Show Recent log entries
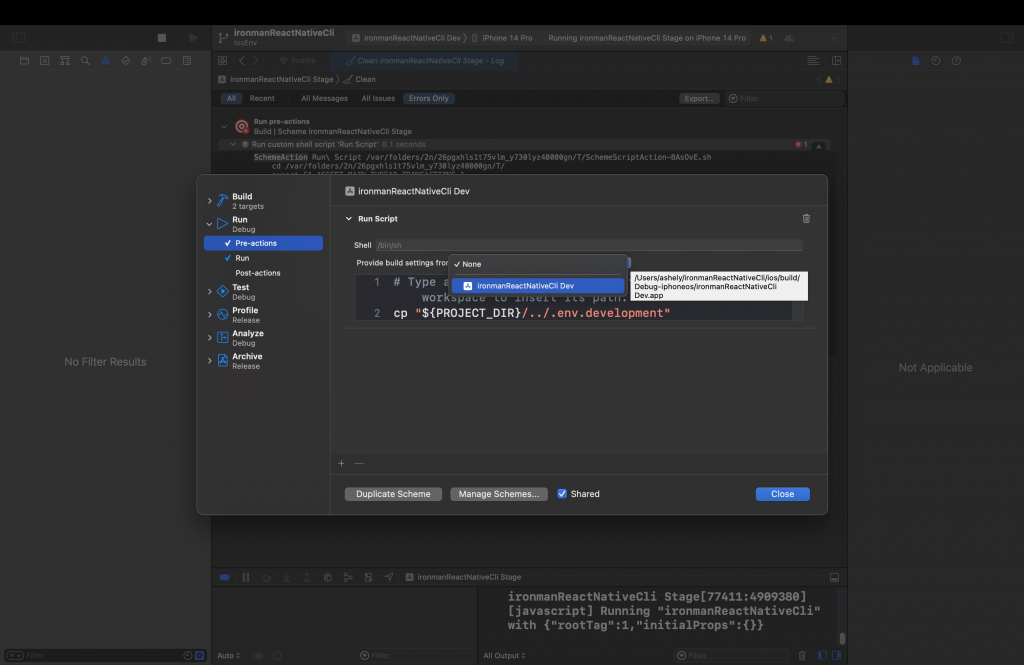The width and height of the screenshot is (1024, 665). pos(262,99)
